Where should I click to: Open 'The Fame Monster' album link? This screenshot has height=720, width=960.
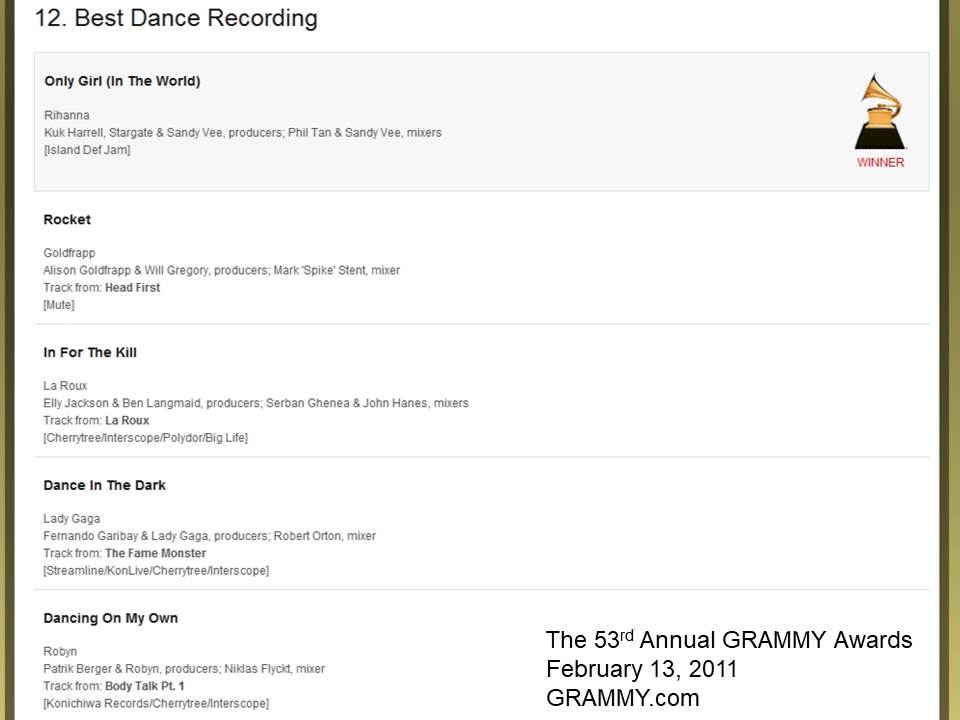pos(155,553)
